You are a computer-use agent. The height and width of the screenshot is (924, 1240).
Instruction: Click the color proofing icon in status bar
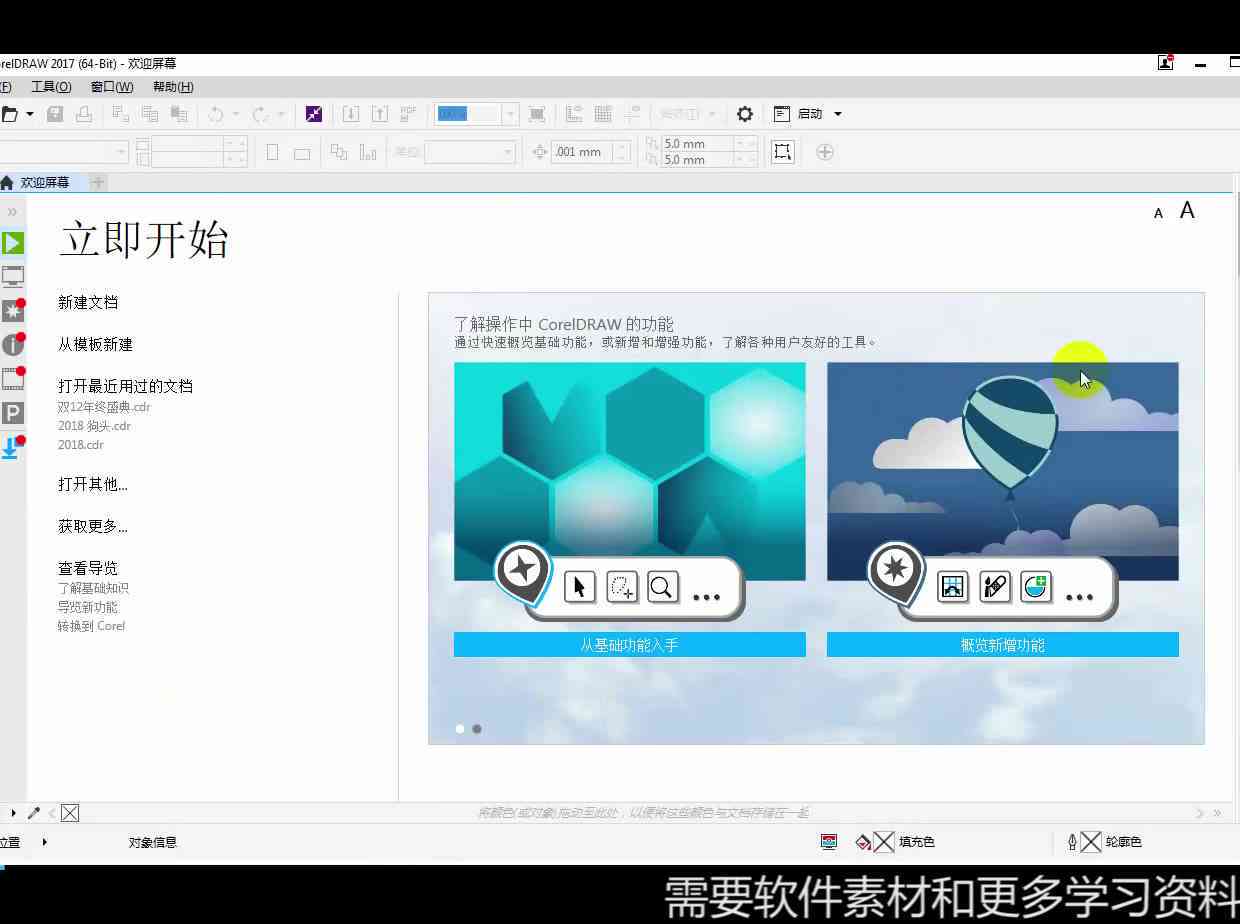point(828,842)
